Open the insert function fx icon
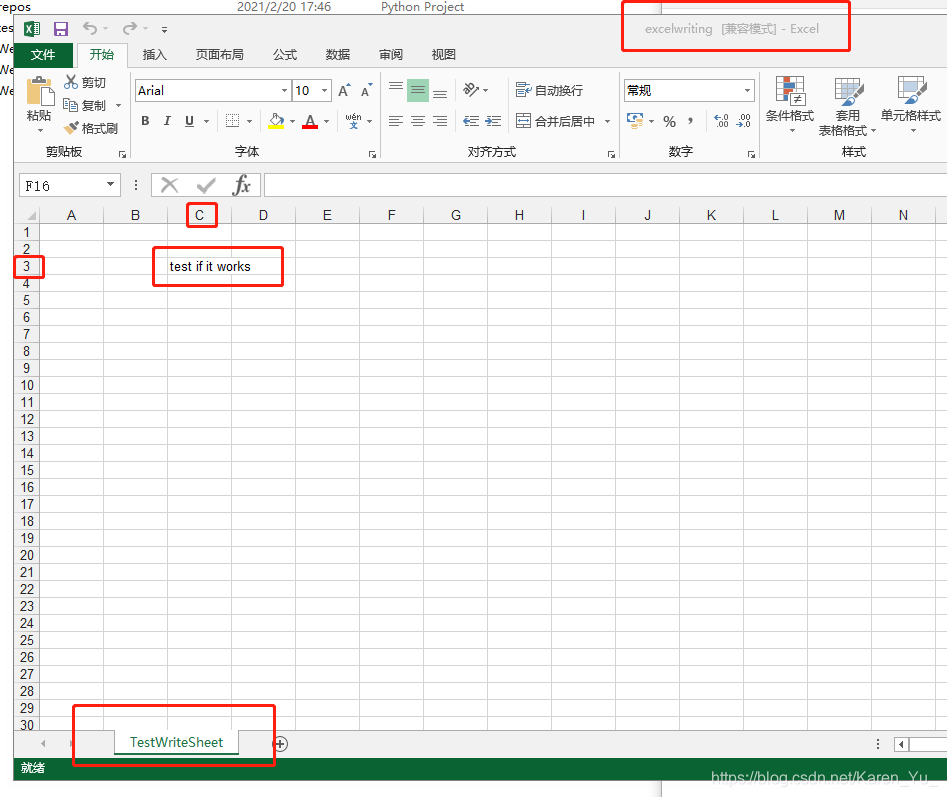 [x=243, y=184]
